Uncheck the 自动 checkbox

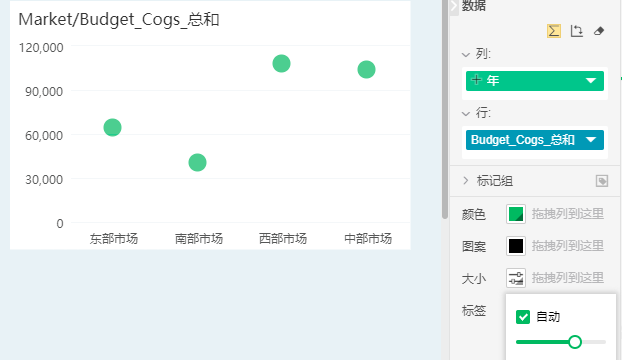point(523,317)
